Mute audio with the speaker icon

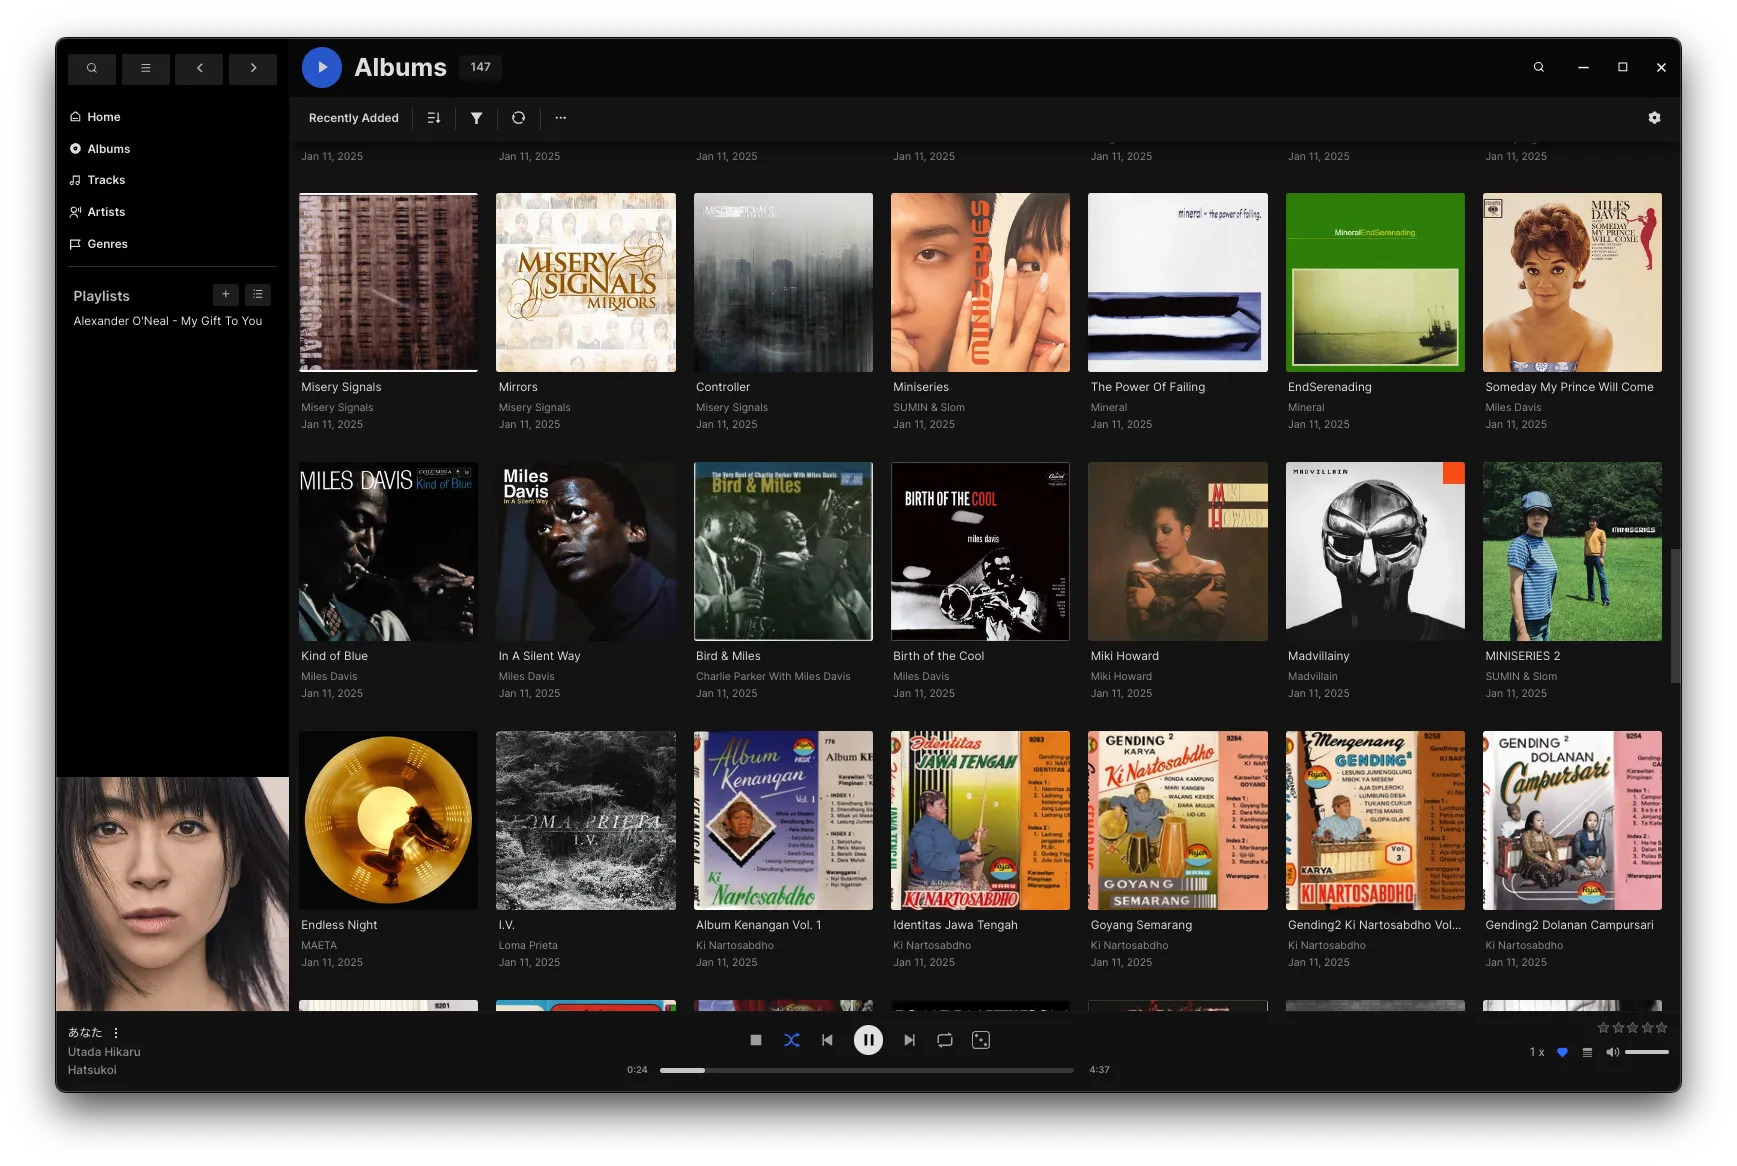(1612, 1052)
